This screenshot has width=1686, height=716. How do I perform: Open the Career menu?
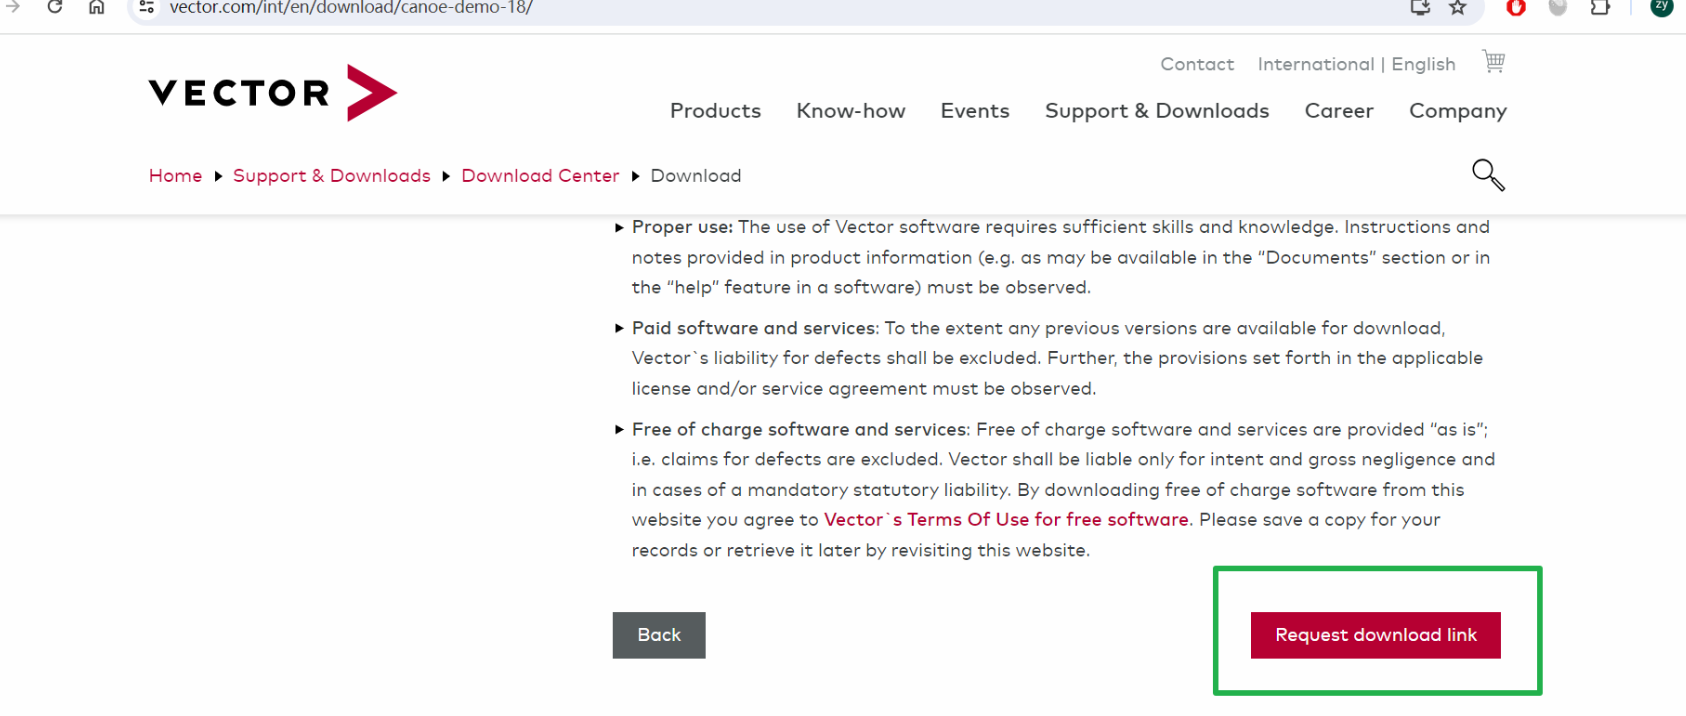(x=1339, y=111)
